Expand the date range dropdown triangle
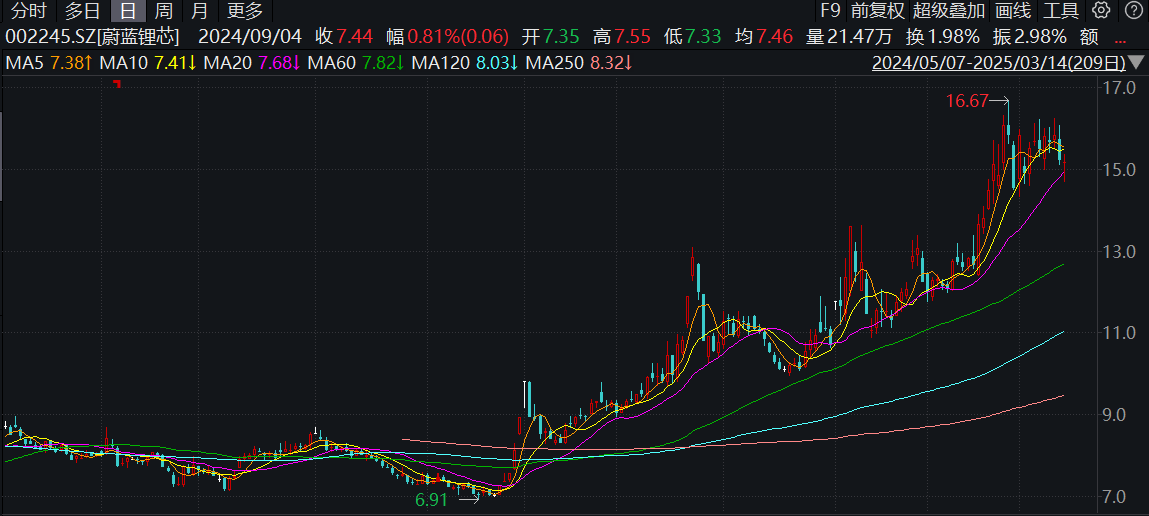 tap(1136, 62)
